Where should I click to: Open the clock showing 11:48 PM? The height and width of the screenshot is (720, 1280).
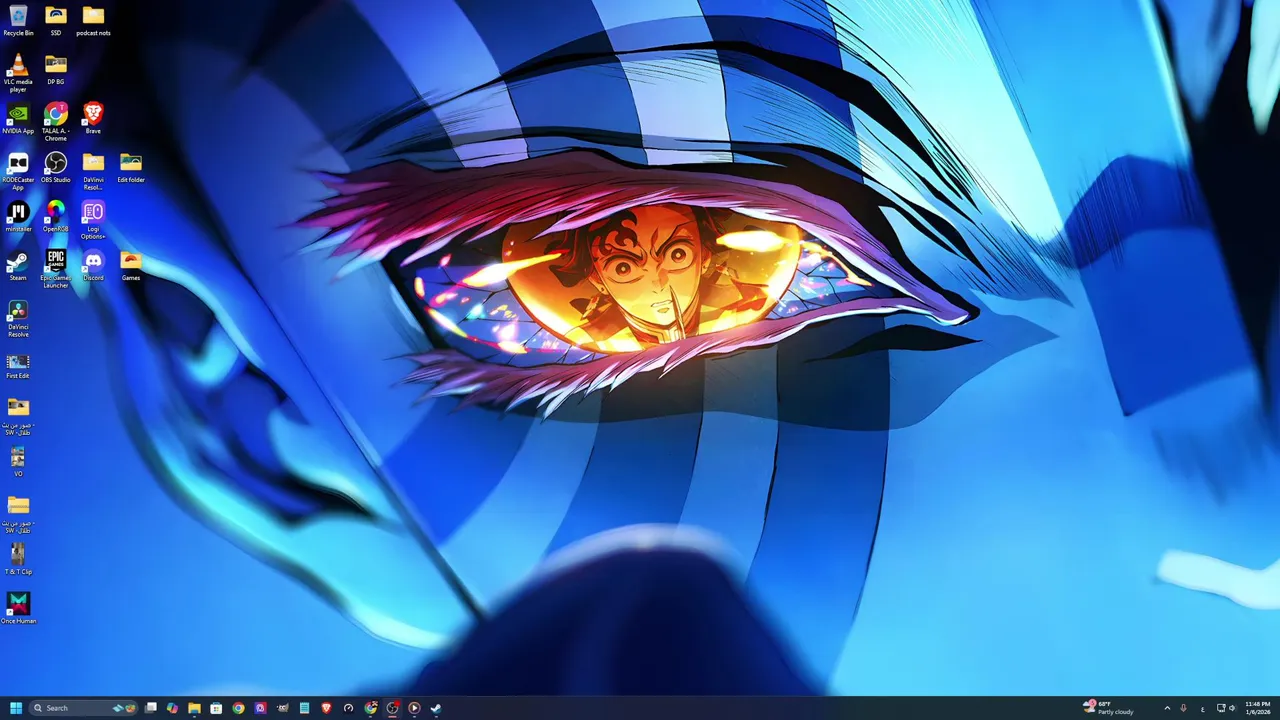pos(1258,708)
